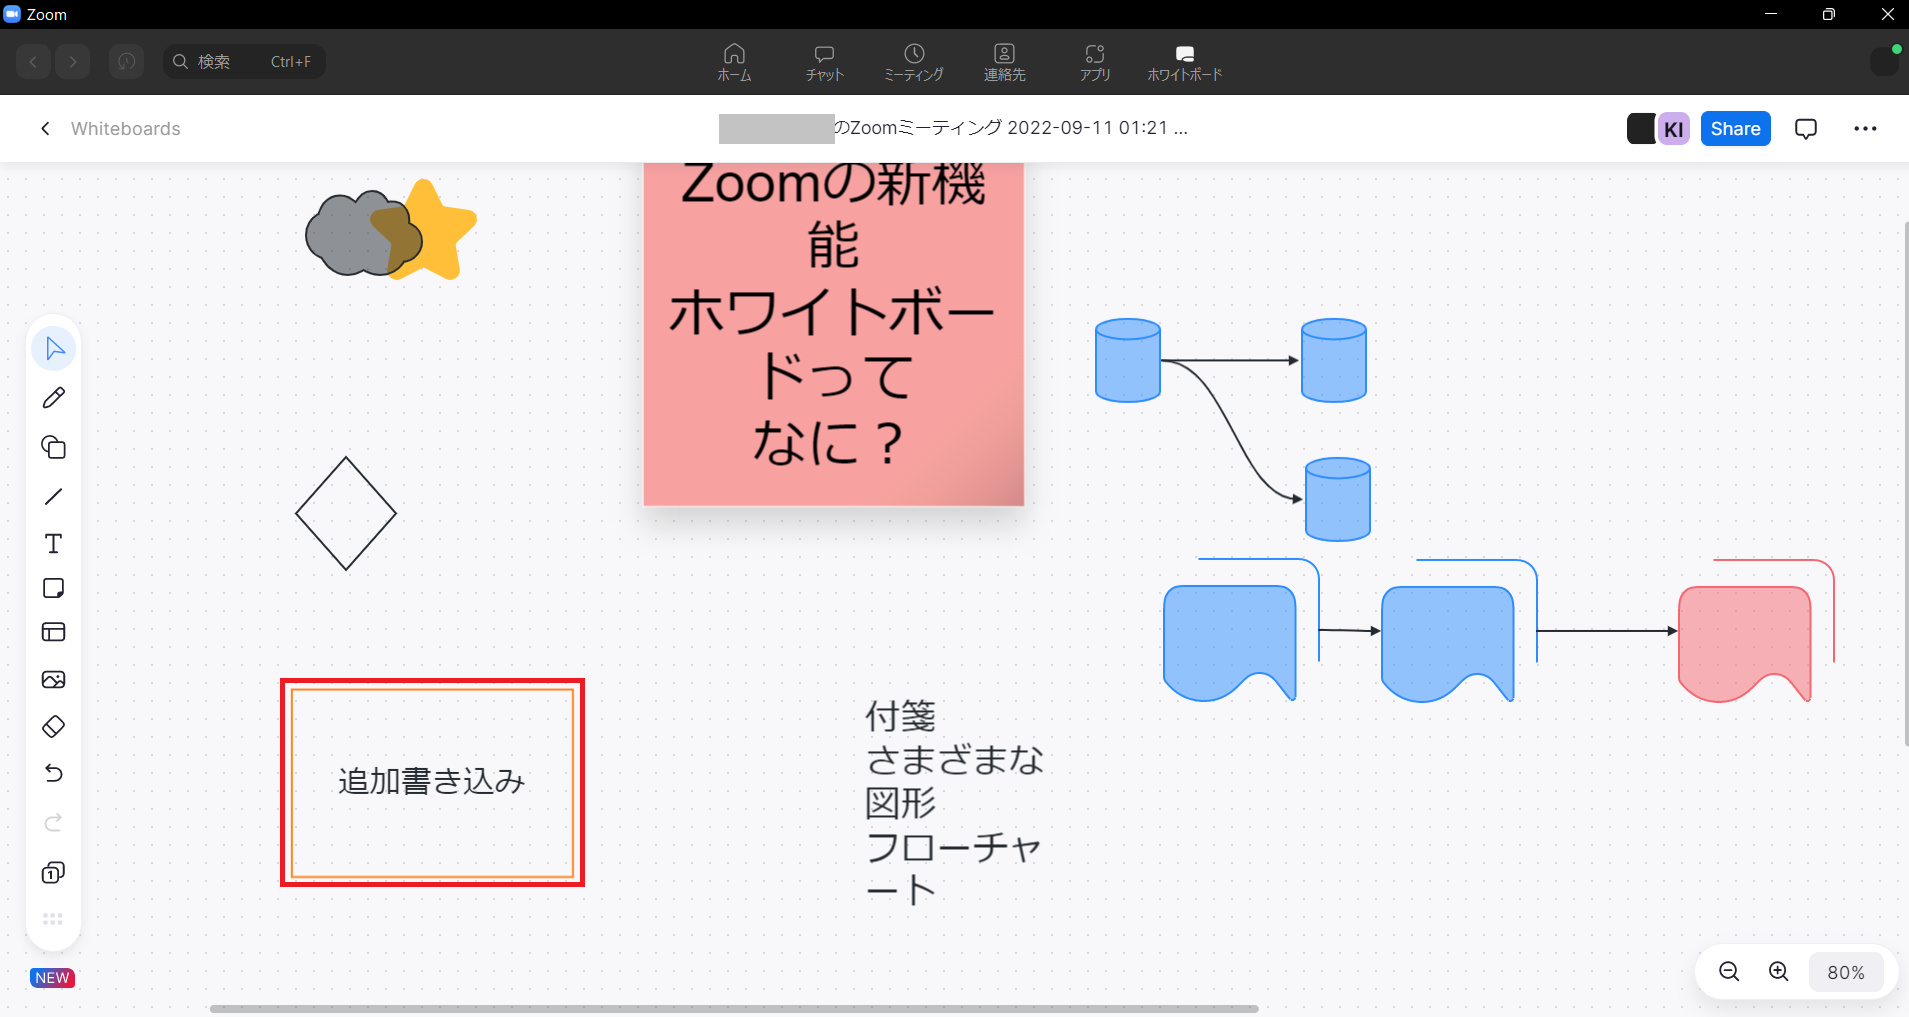
Task: Insert an image using image tool
Action: (54, 680)
